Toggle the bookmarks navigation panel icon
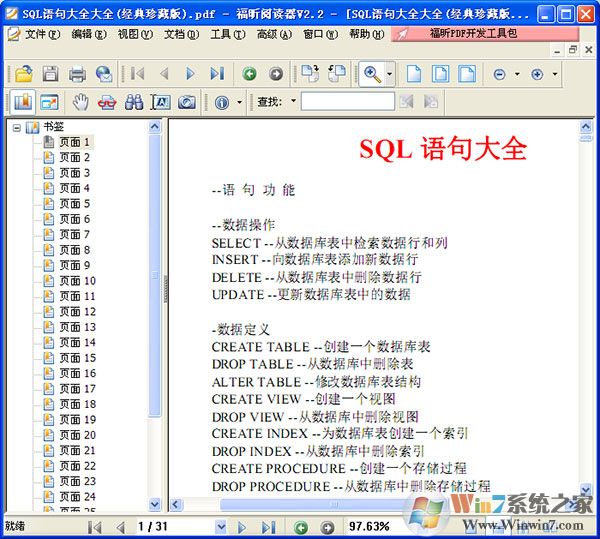This screenshot has height=539, width=600. click(x=23, y=102)
